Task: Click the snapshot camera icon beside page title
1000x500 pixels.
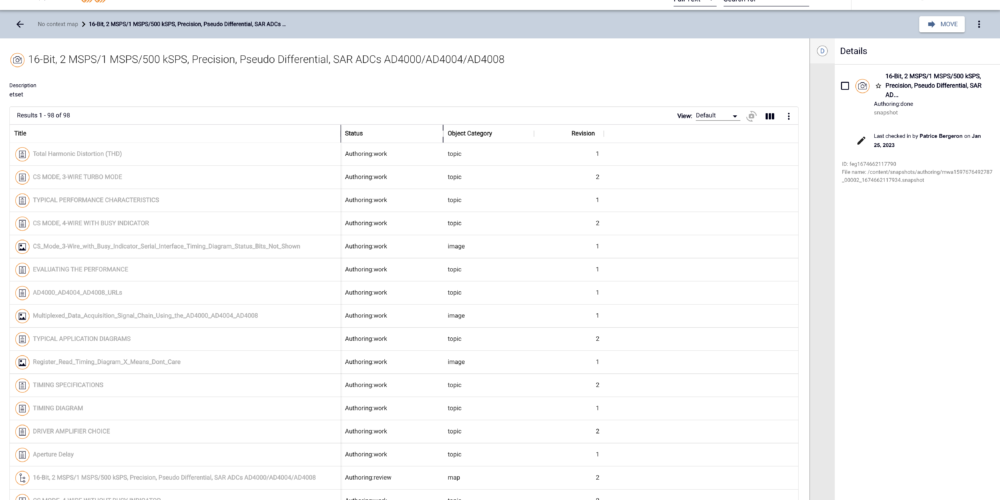Action: click(x=17, y=60)
